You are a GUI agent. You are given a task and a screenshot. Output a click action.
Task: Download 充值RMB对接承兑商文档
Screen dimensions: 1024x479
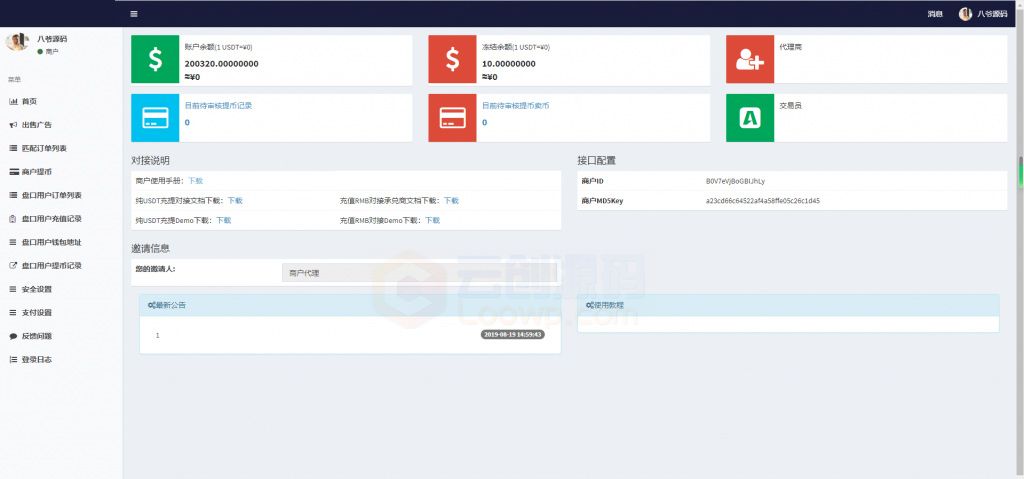[x=451, y=201]
